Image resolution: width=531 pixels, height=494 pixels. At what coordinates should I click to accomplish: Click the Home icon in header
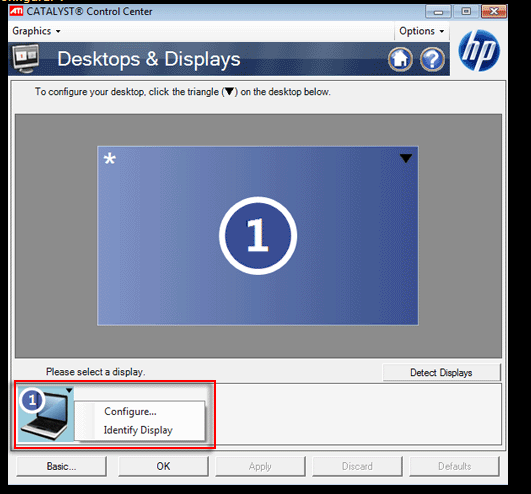[x=400, y=60]
